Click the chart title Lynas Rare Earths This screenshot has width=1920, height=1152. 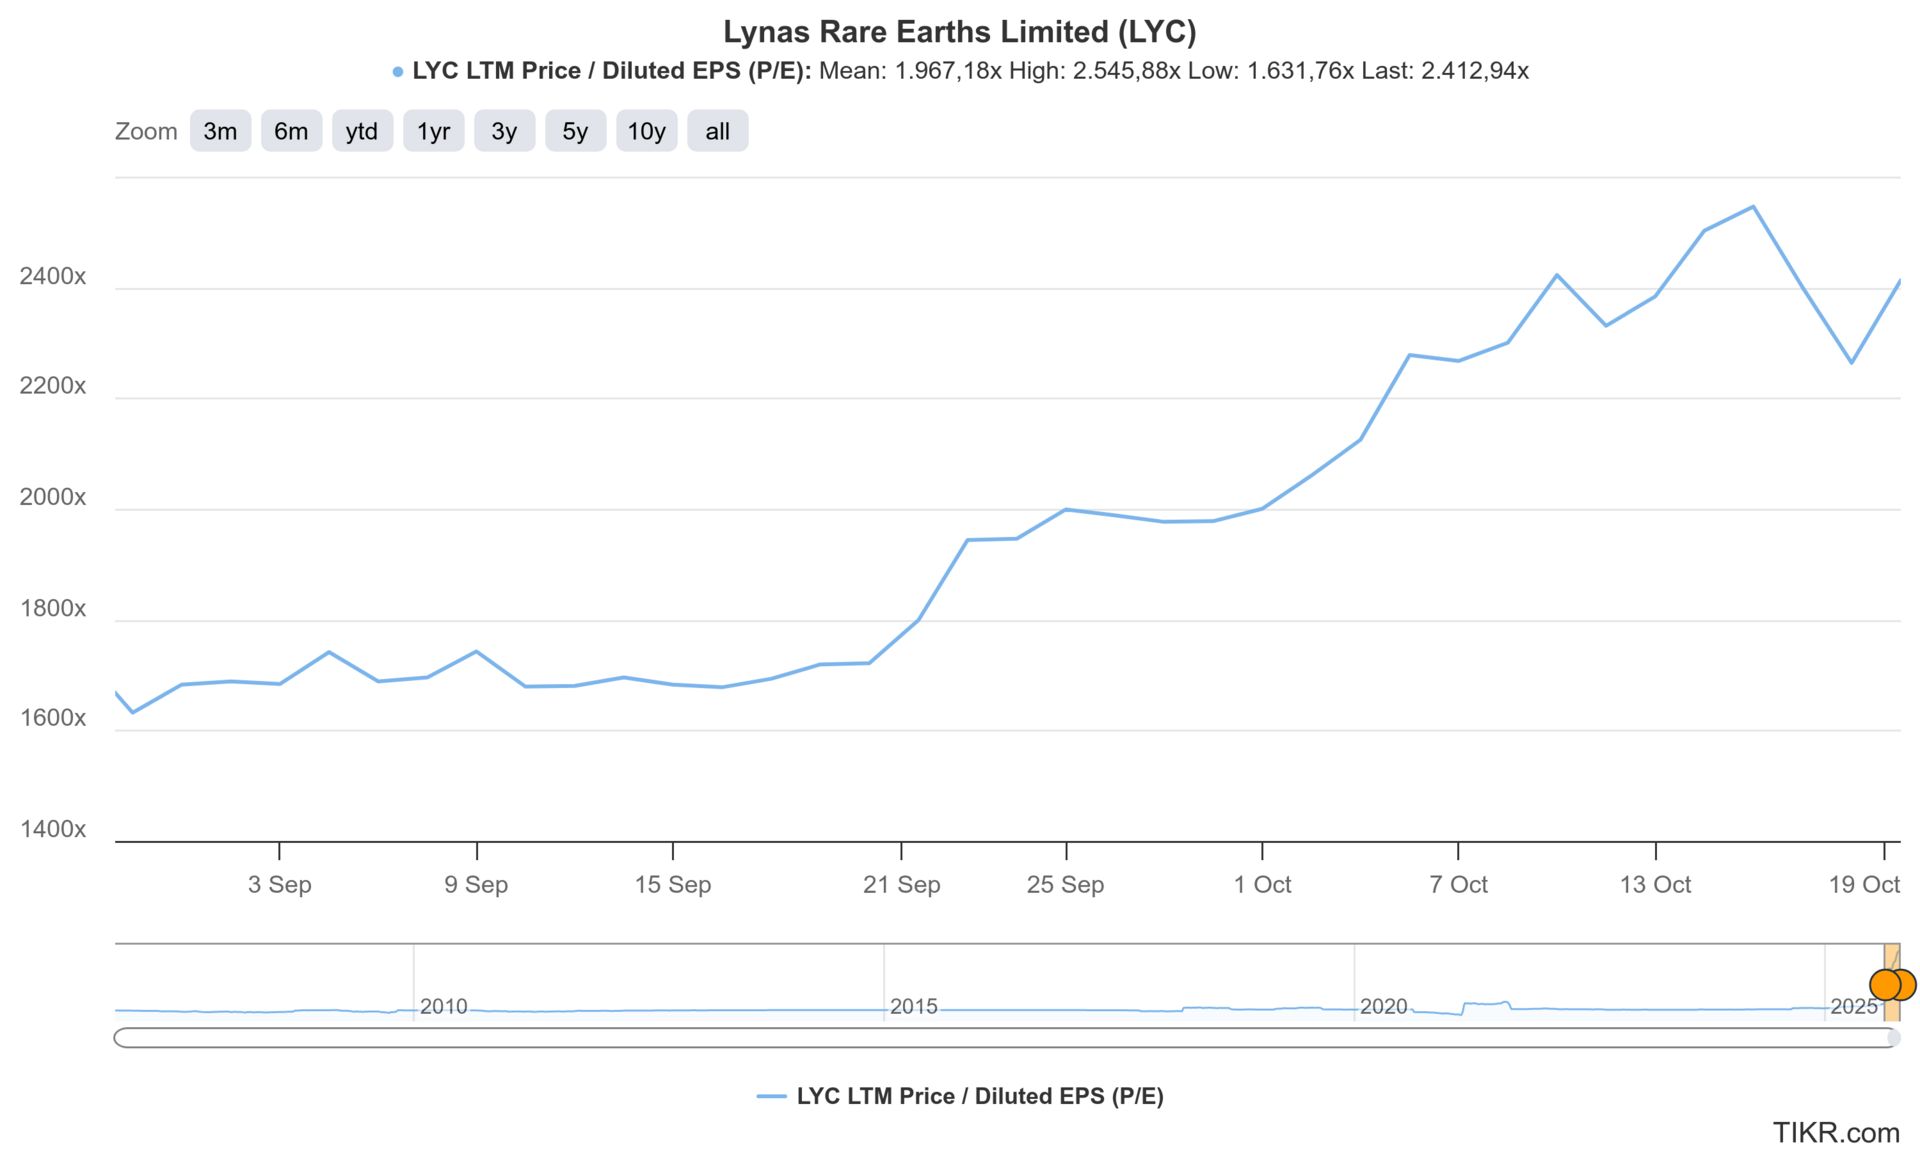click(x=959, y=32)
